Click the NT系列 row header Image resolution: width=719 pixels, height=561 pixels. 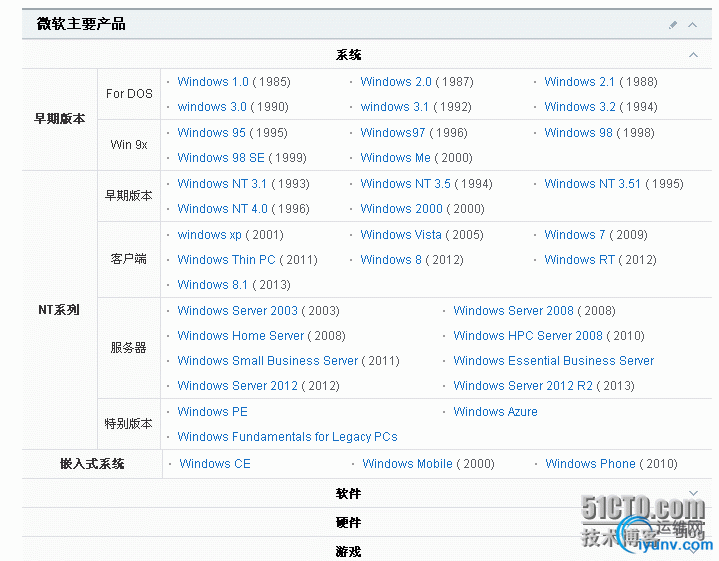(x=59, y=310)
